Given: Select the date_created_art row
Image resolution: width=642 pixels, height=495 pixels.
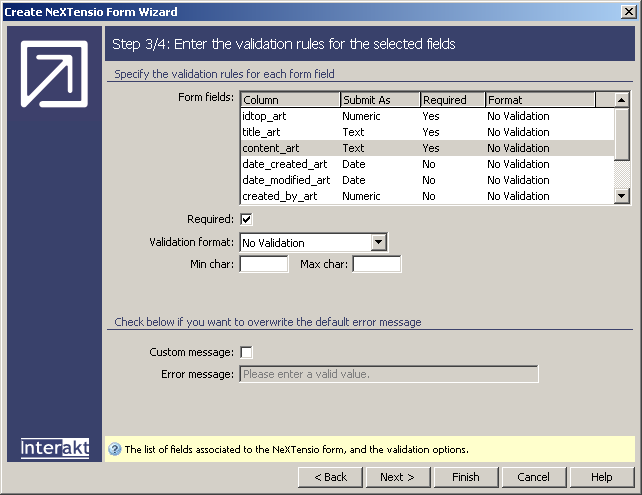Looking at the screenshot, I should pos(427,164).
